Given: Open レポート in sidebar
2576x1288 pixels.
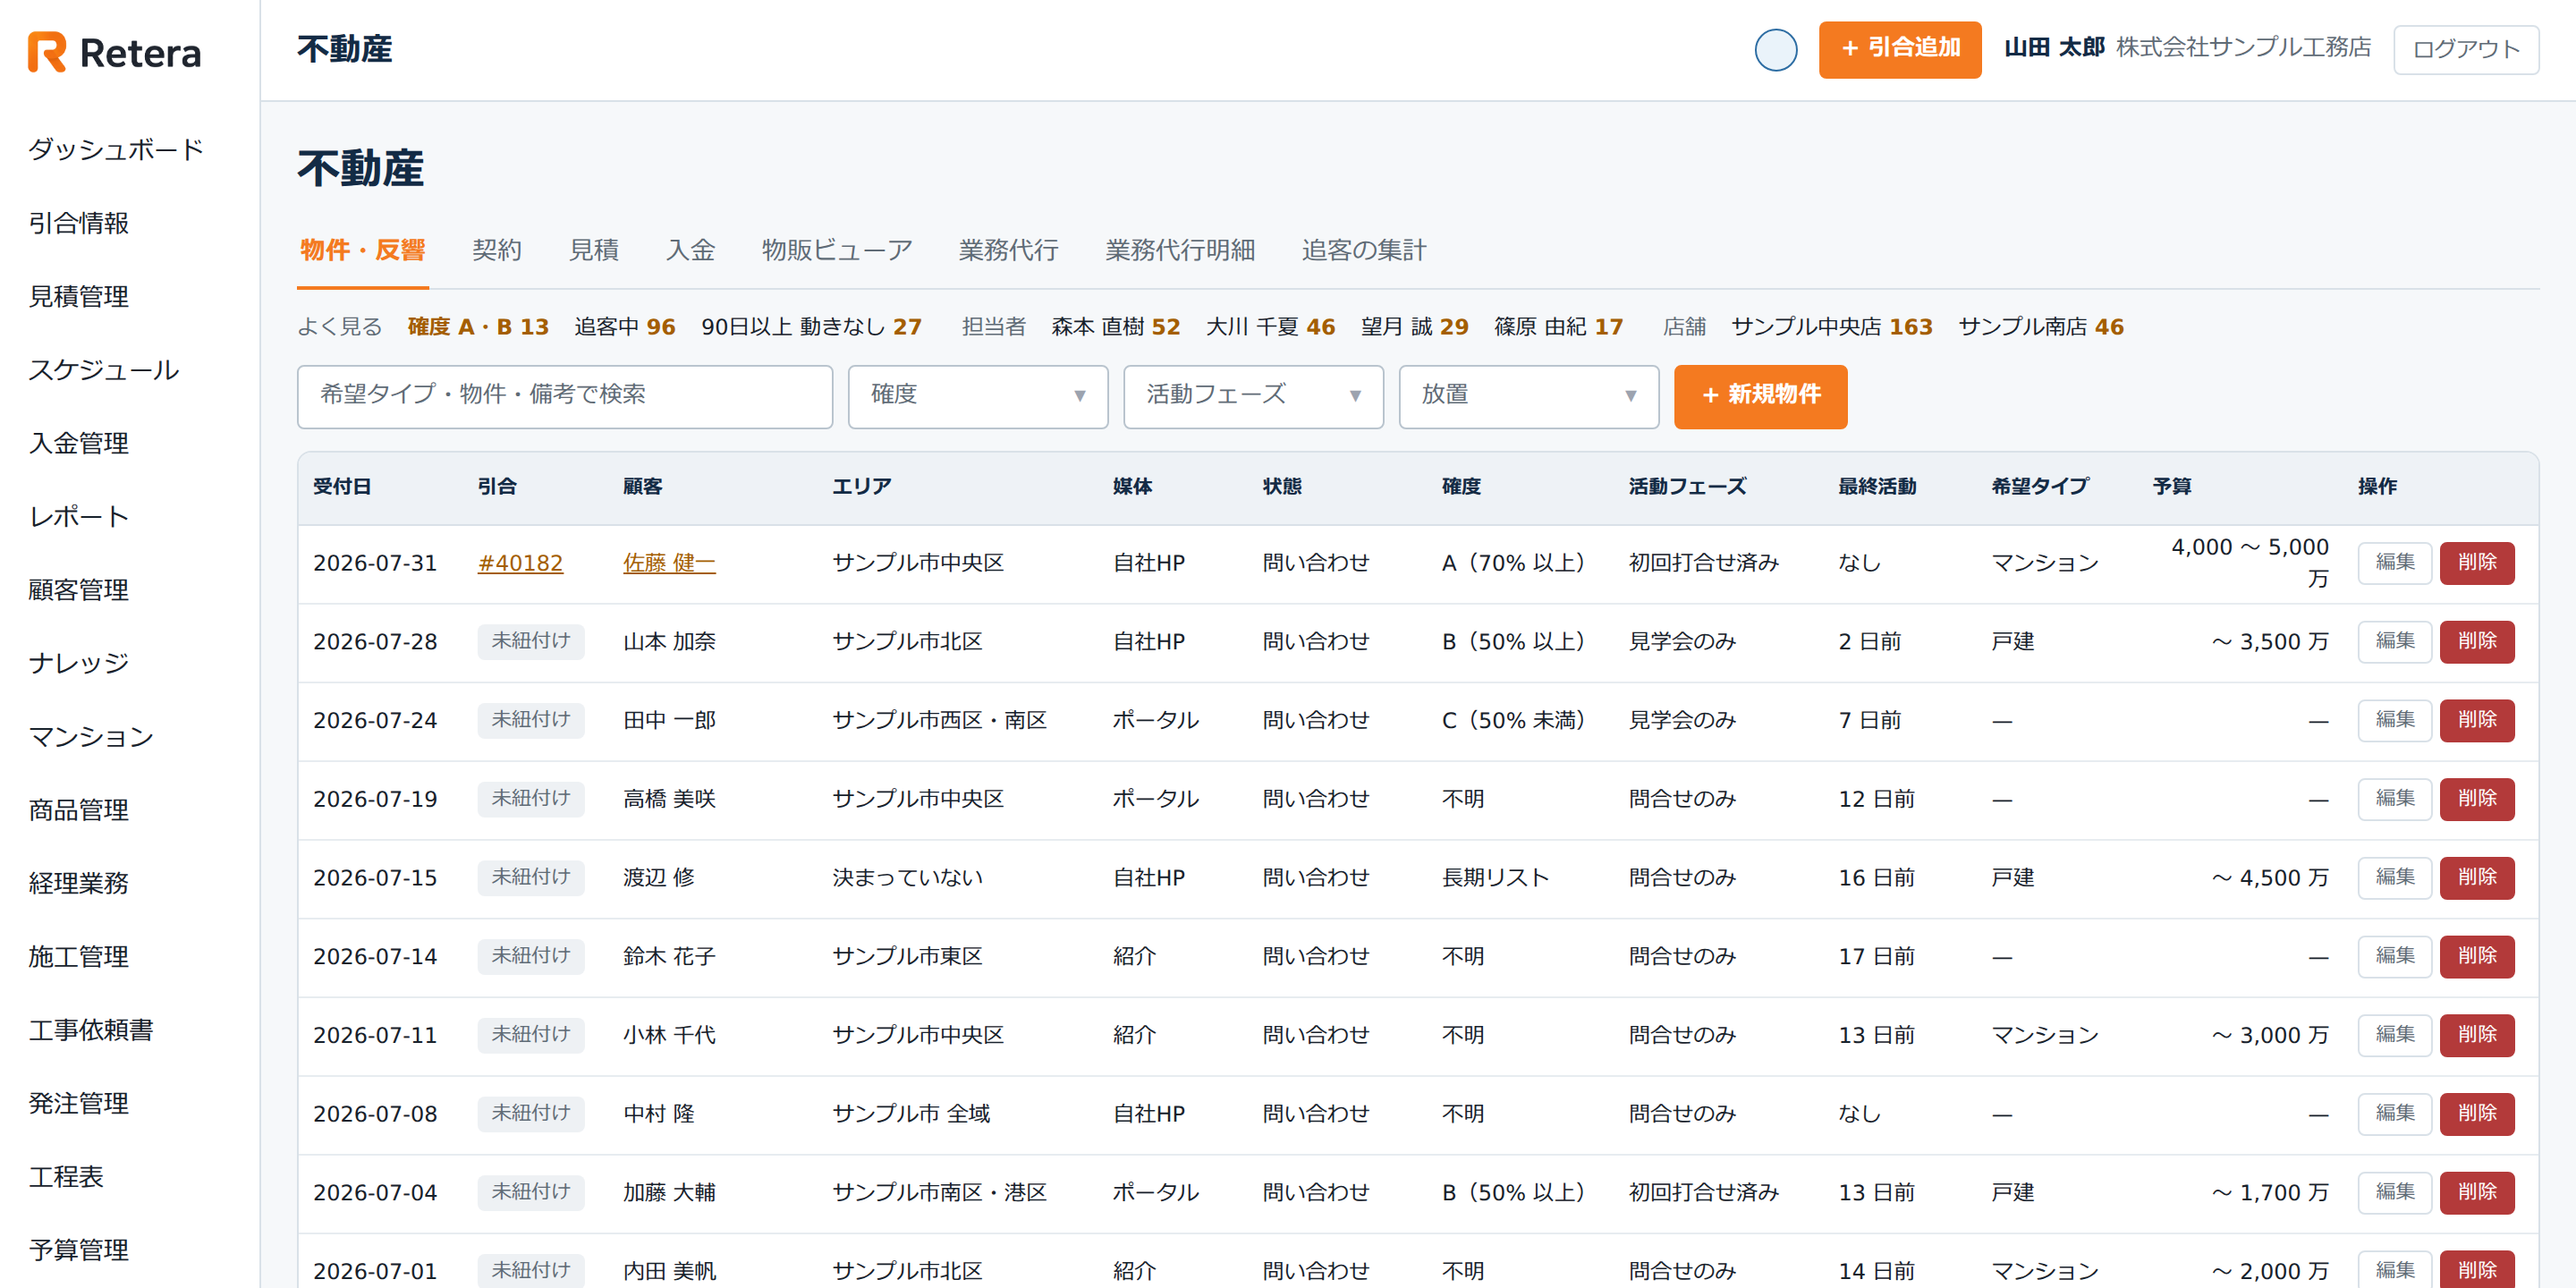Looking at the screenshot, I should click(x=78, y=516).
